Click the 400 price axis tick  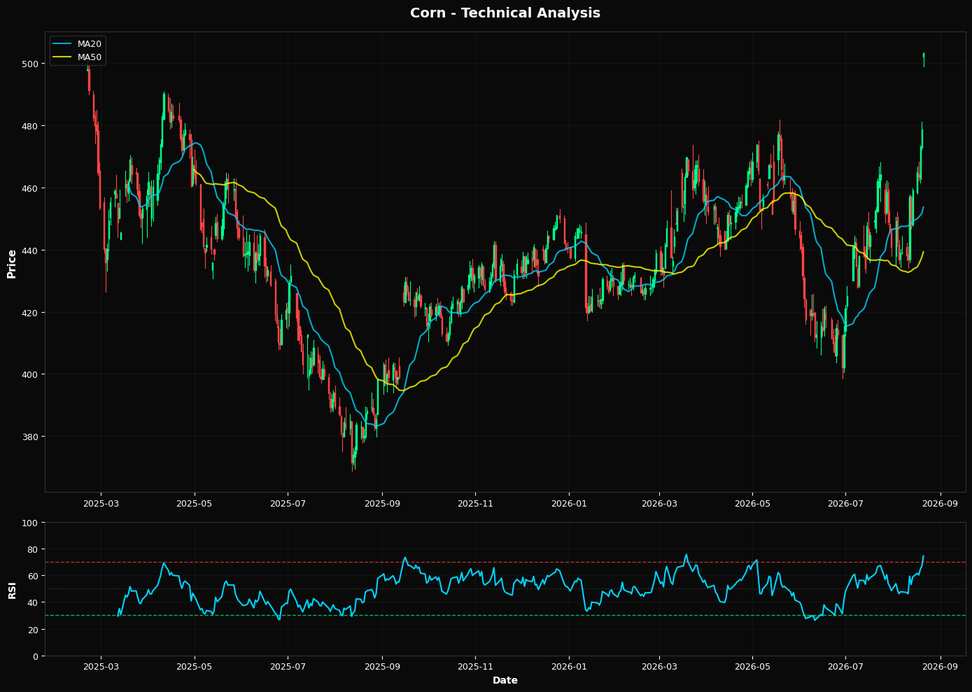30,375
